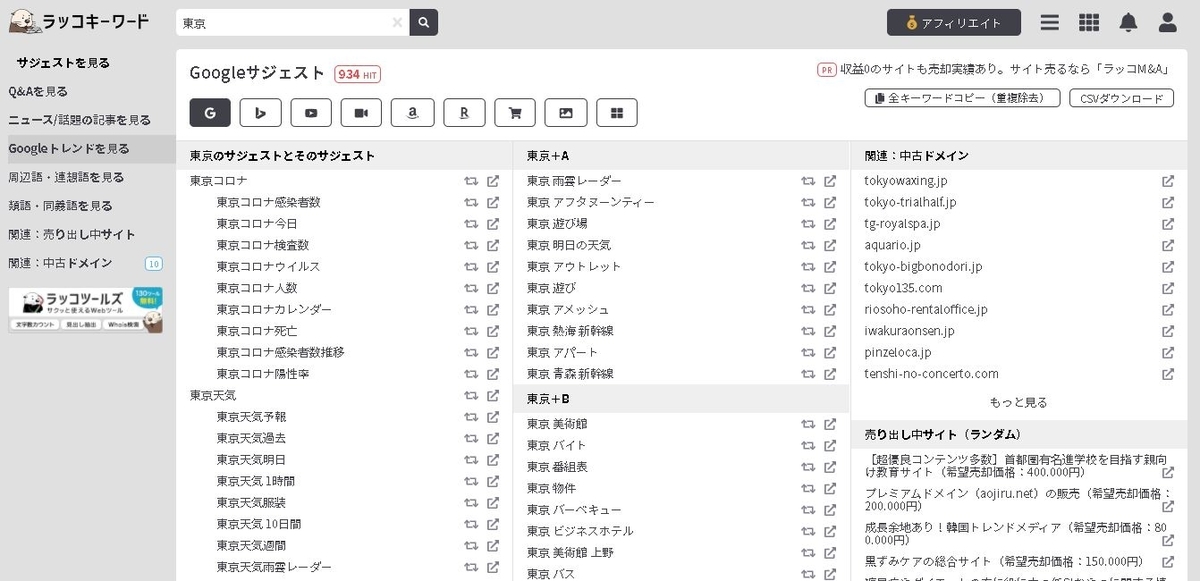The width and height of the screenshot is (1200, 581).
Task: Open aquario.jp external link icon
Action: 1167,245
